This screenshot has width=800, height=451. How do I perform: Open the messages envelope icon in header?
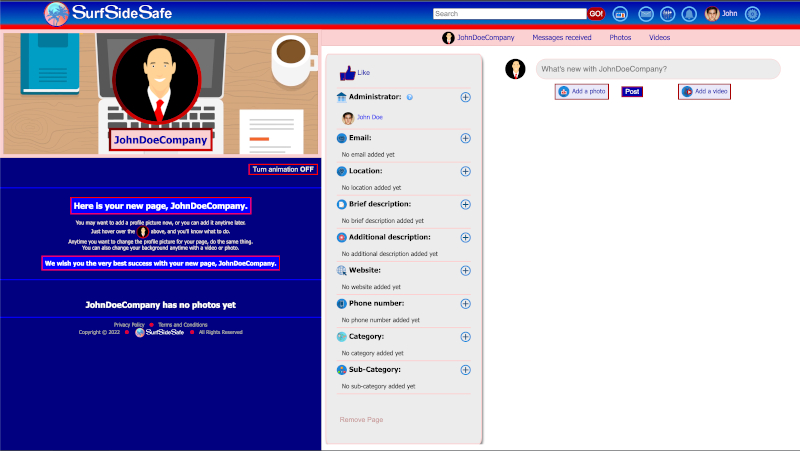click(646, 14)
